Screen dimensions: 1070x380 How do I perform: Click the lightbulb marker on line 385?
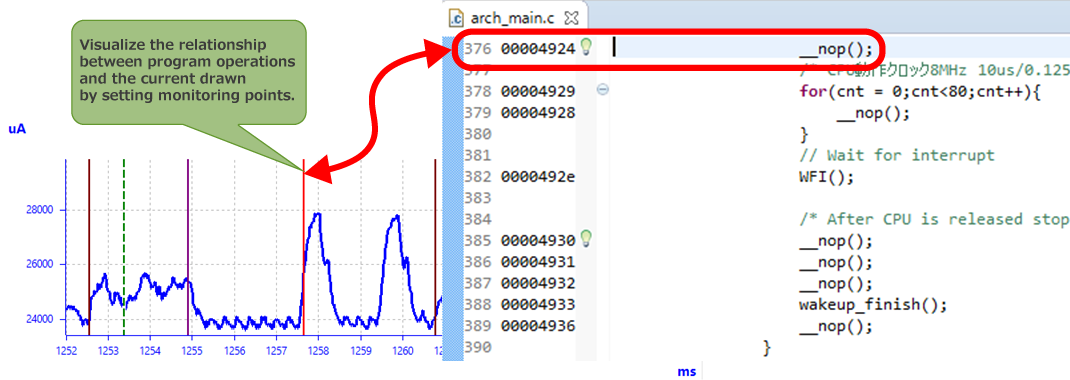[x=585, y=239]
